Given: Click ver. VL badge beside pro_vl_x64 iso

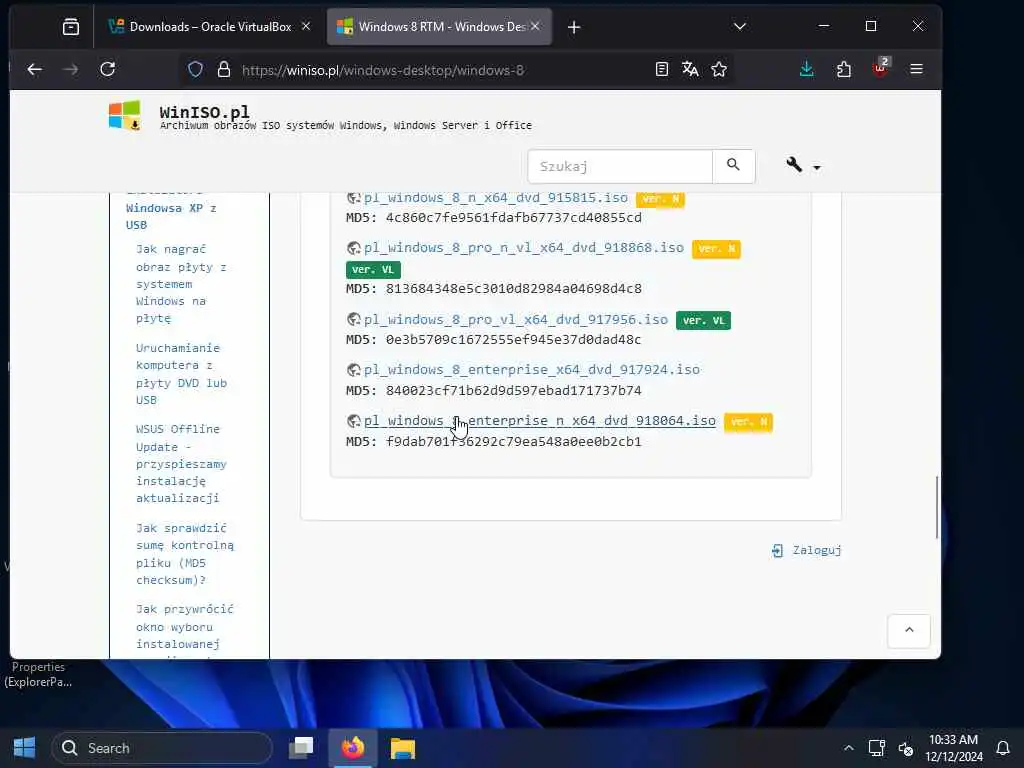Looking at the screenshot, I should (x=703, y=321).
